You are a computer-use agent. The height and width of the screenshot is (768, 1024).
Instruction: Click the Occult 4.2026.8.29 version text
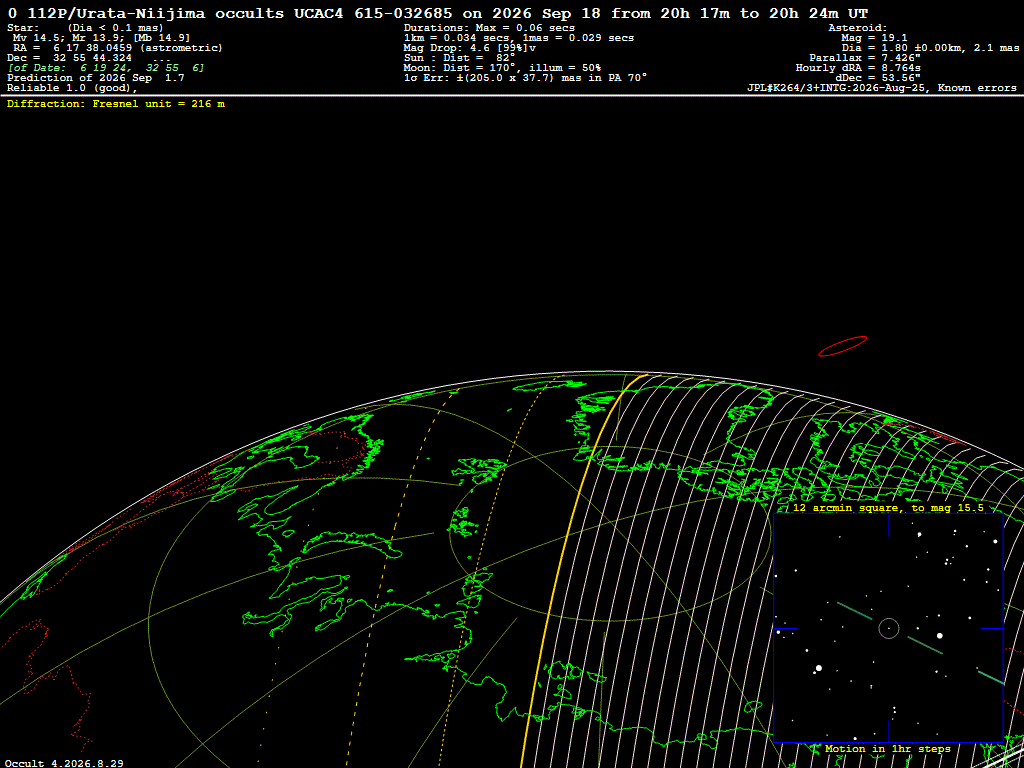point(64,763)
